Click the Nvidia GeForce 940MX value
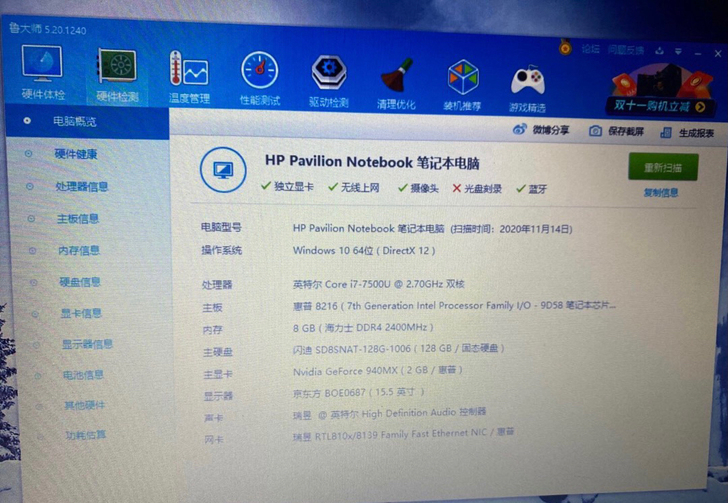This screenshot has width=728, height=503. click(378, 371)
